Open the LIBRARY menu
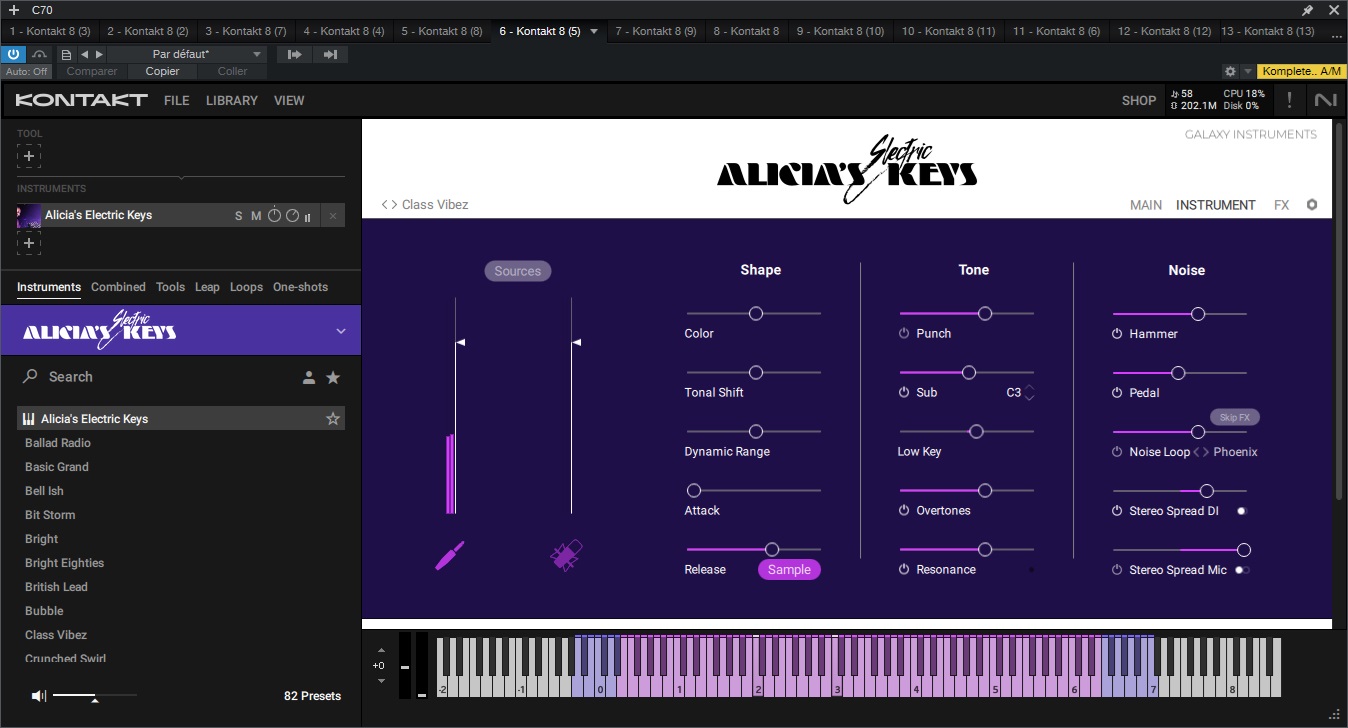The image size is (1348, 728). tap(232, 100)
